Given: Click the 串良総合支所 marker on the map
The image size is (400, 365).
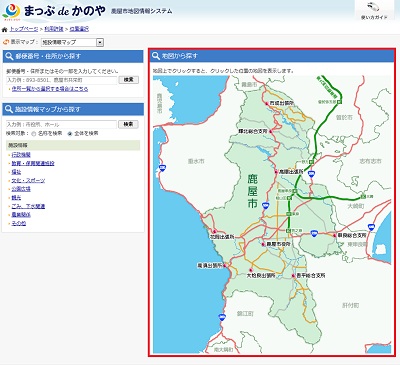Looking at the screenshot, I should point(334,235).
